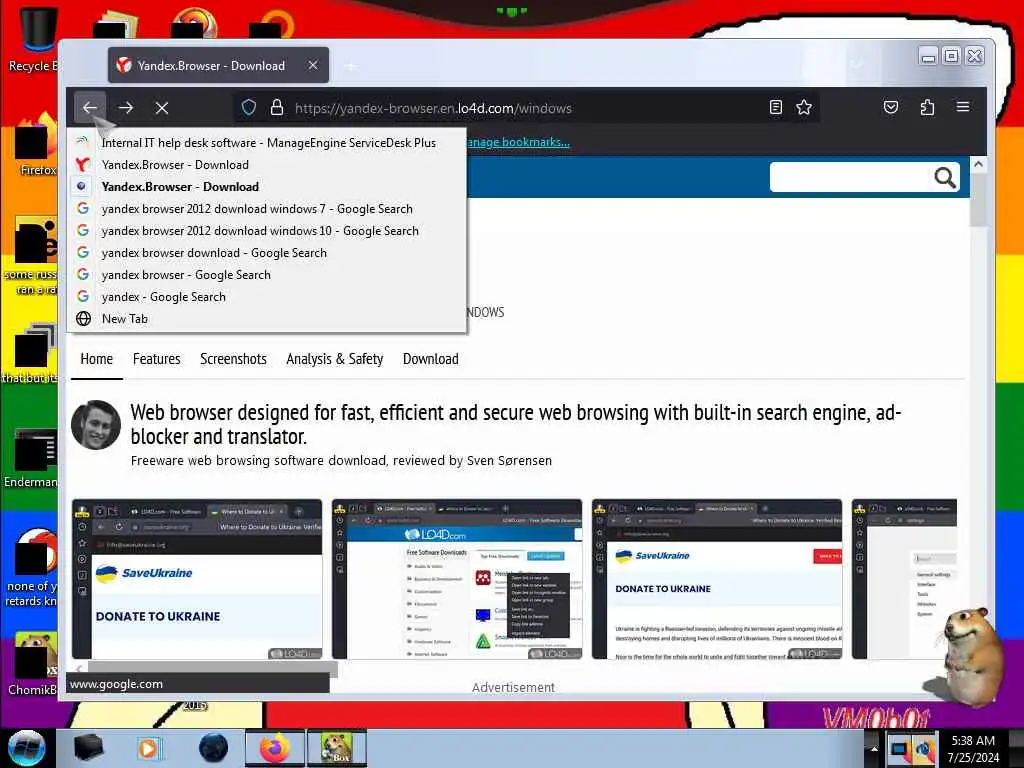Open third Donate to Ukraine screenshot thumbnail

click(x=717, y=579)
